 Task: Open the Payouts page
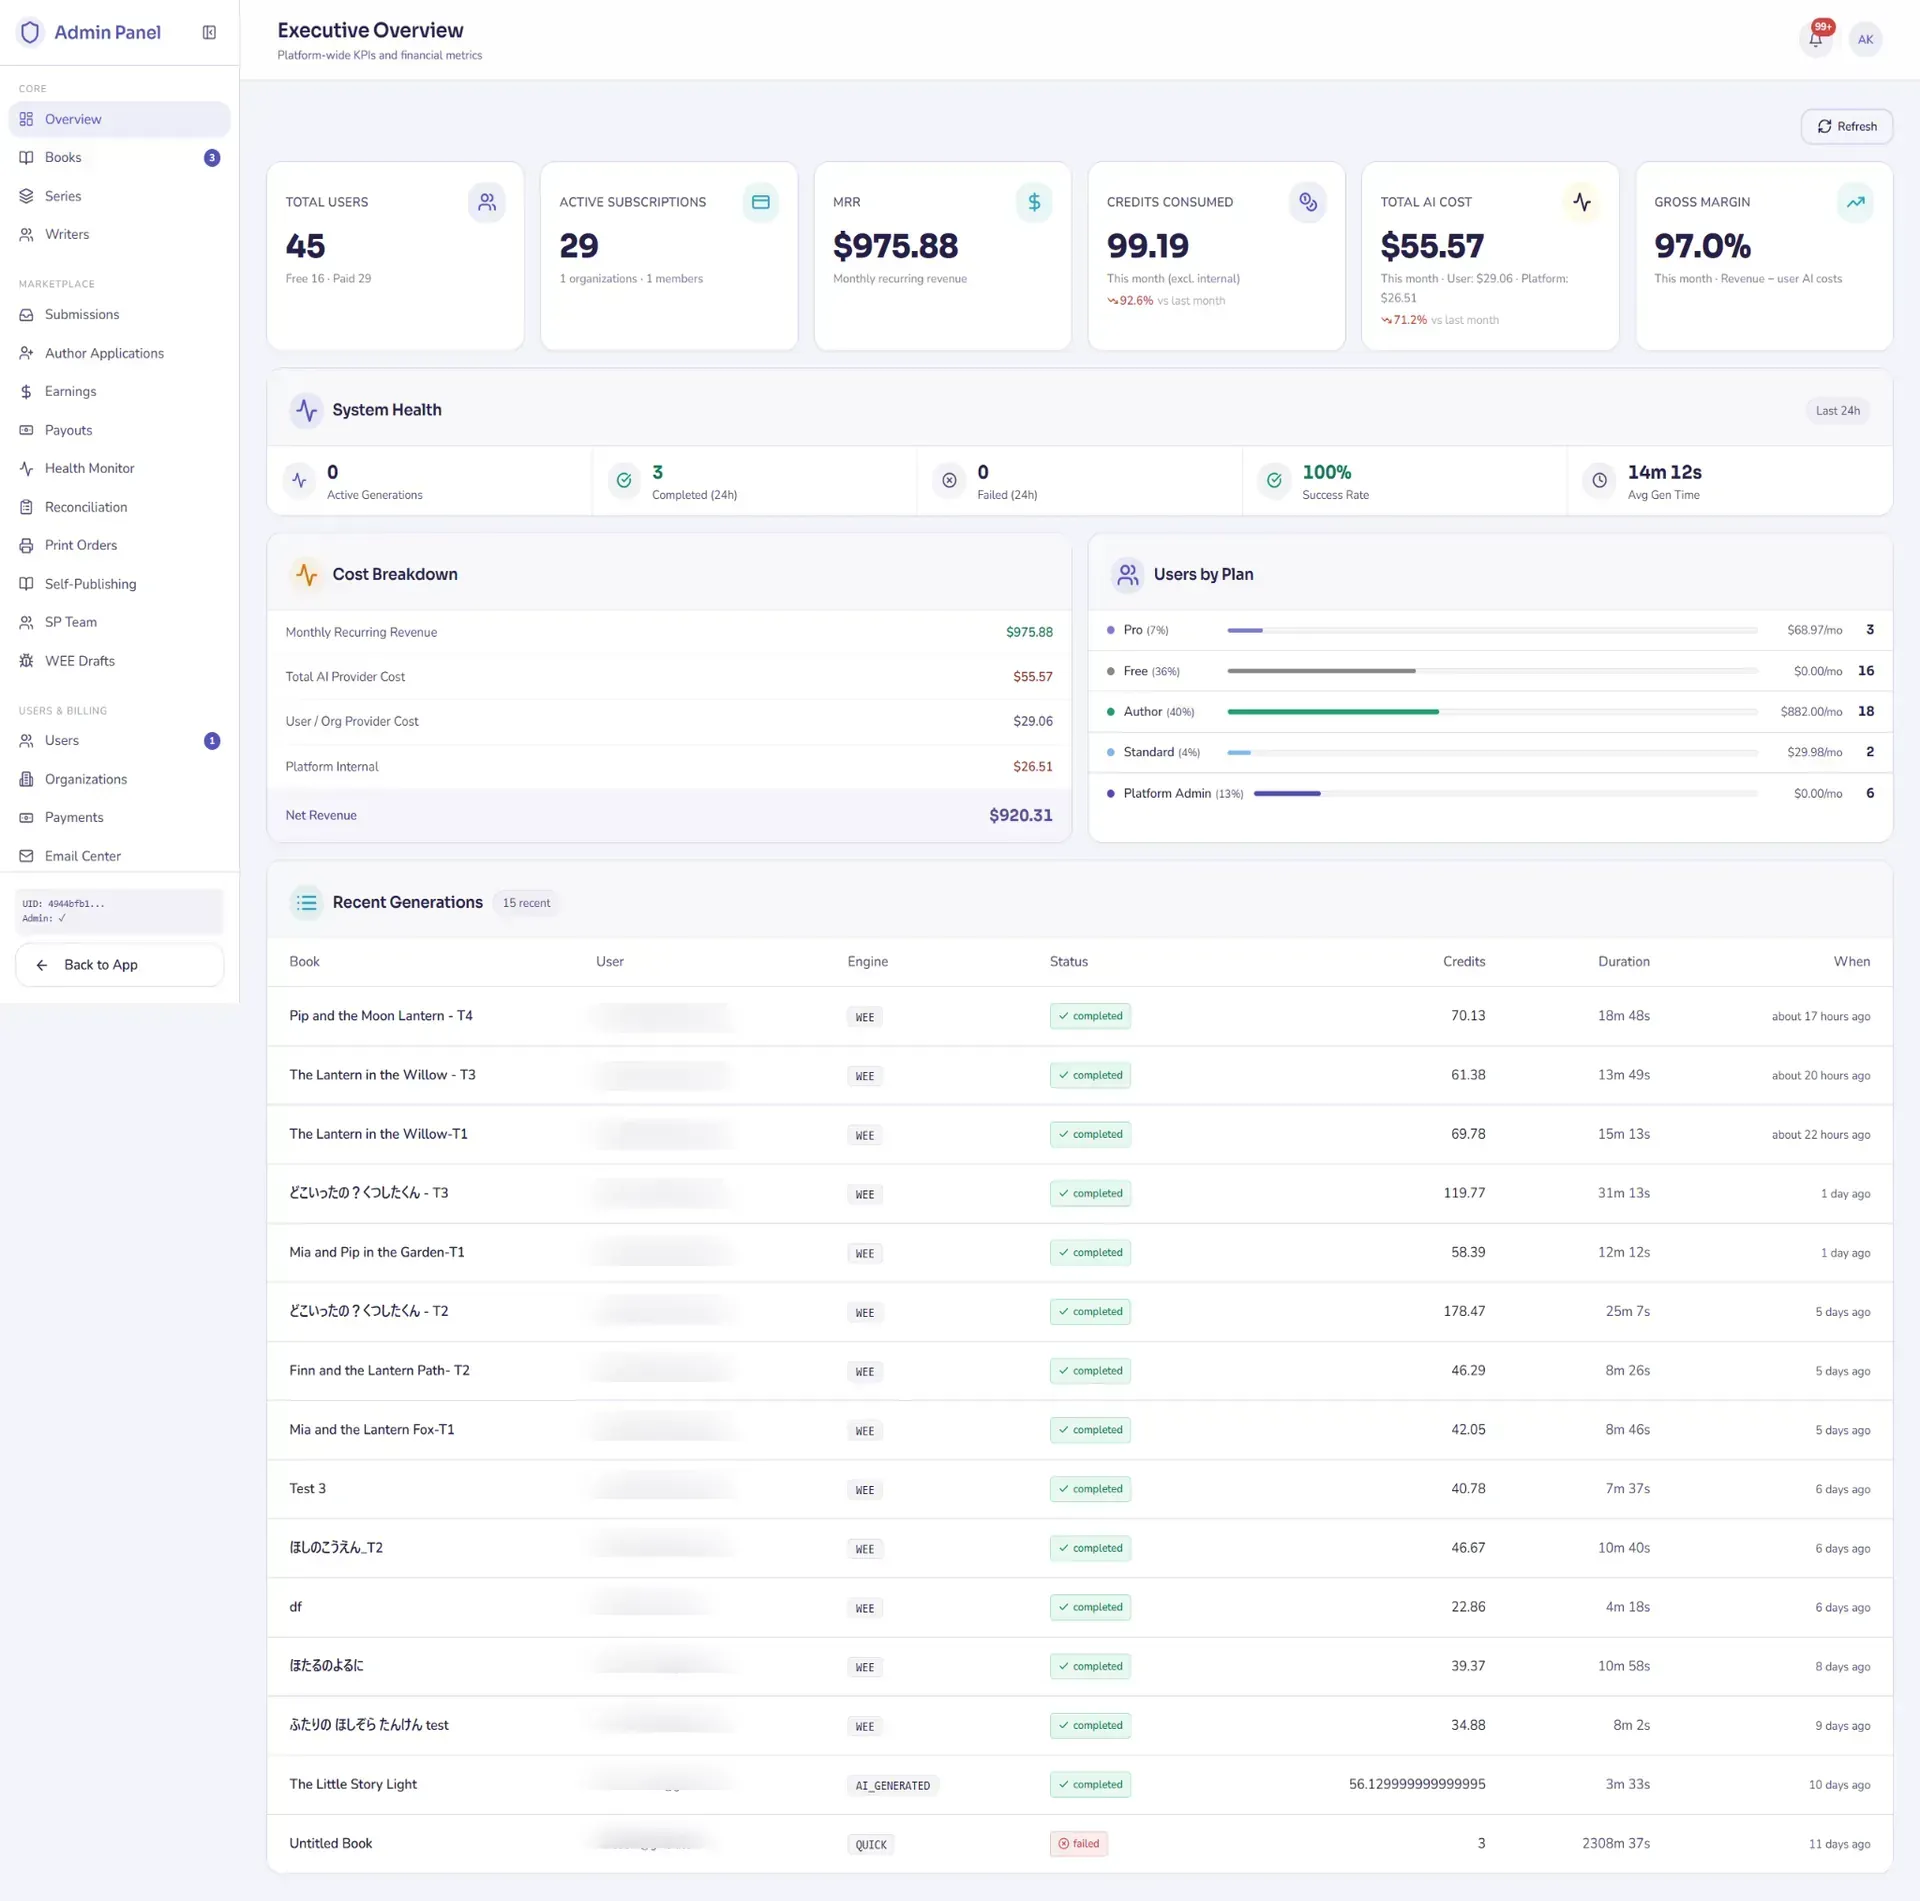click(119, 430)
